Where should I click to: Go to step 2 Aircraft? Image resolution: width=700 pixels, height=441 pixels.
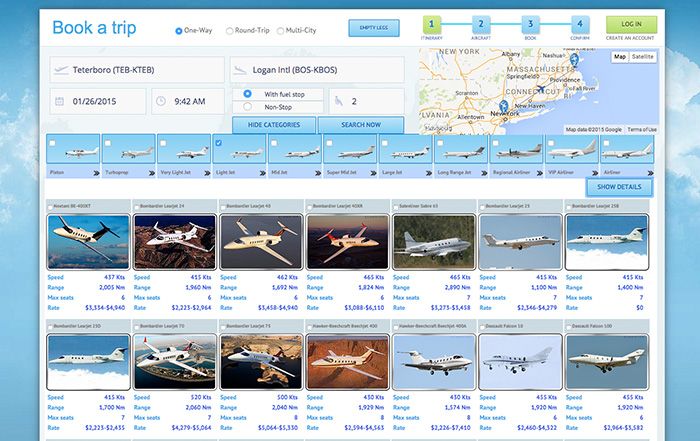pyautogui.click(x=481, y=24)
